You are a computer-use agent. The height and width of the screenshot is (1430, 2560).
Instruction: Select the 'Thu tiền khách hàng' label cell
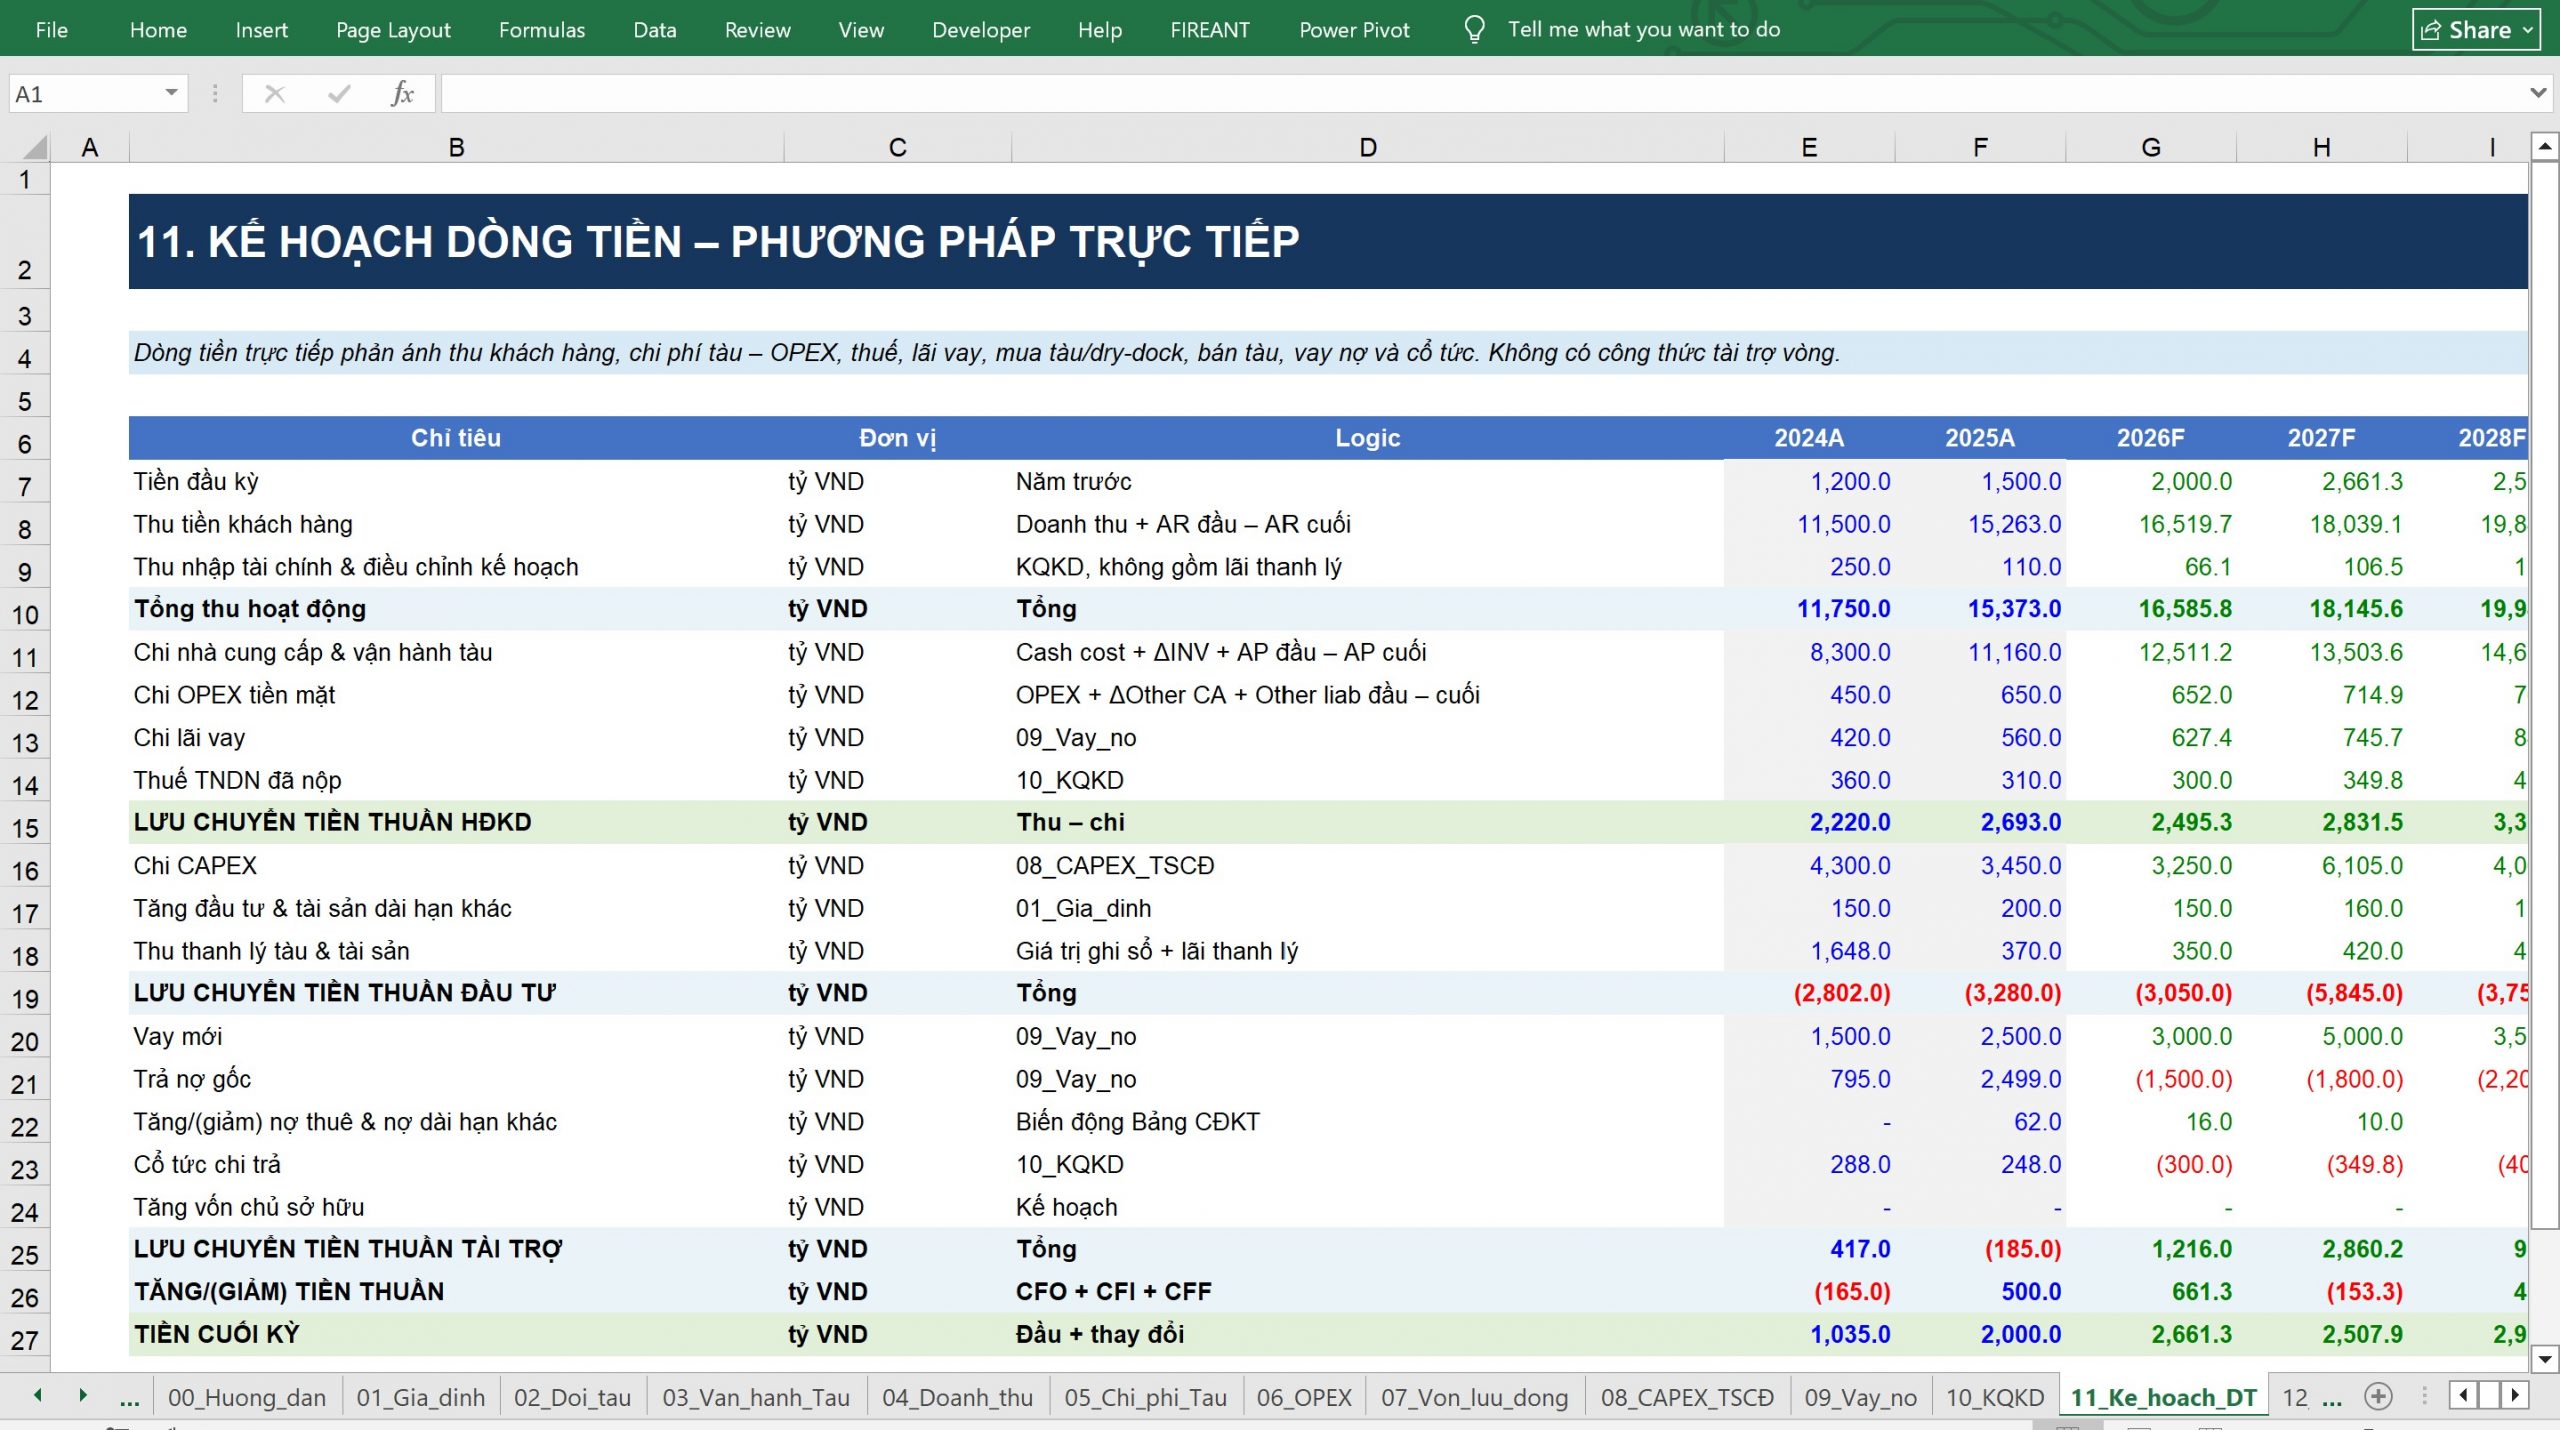pyautogui.click(x=456, y=524)
